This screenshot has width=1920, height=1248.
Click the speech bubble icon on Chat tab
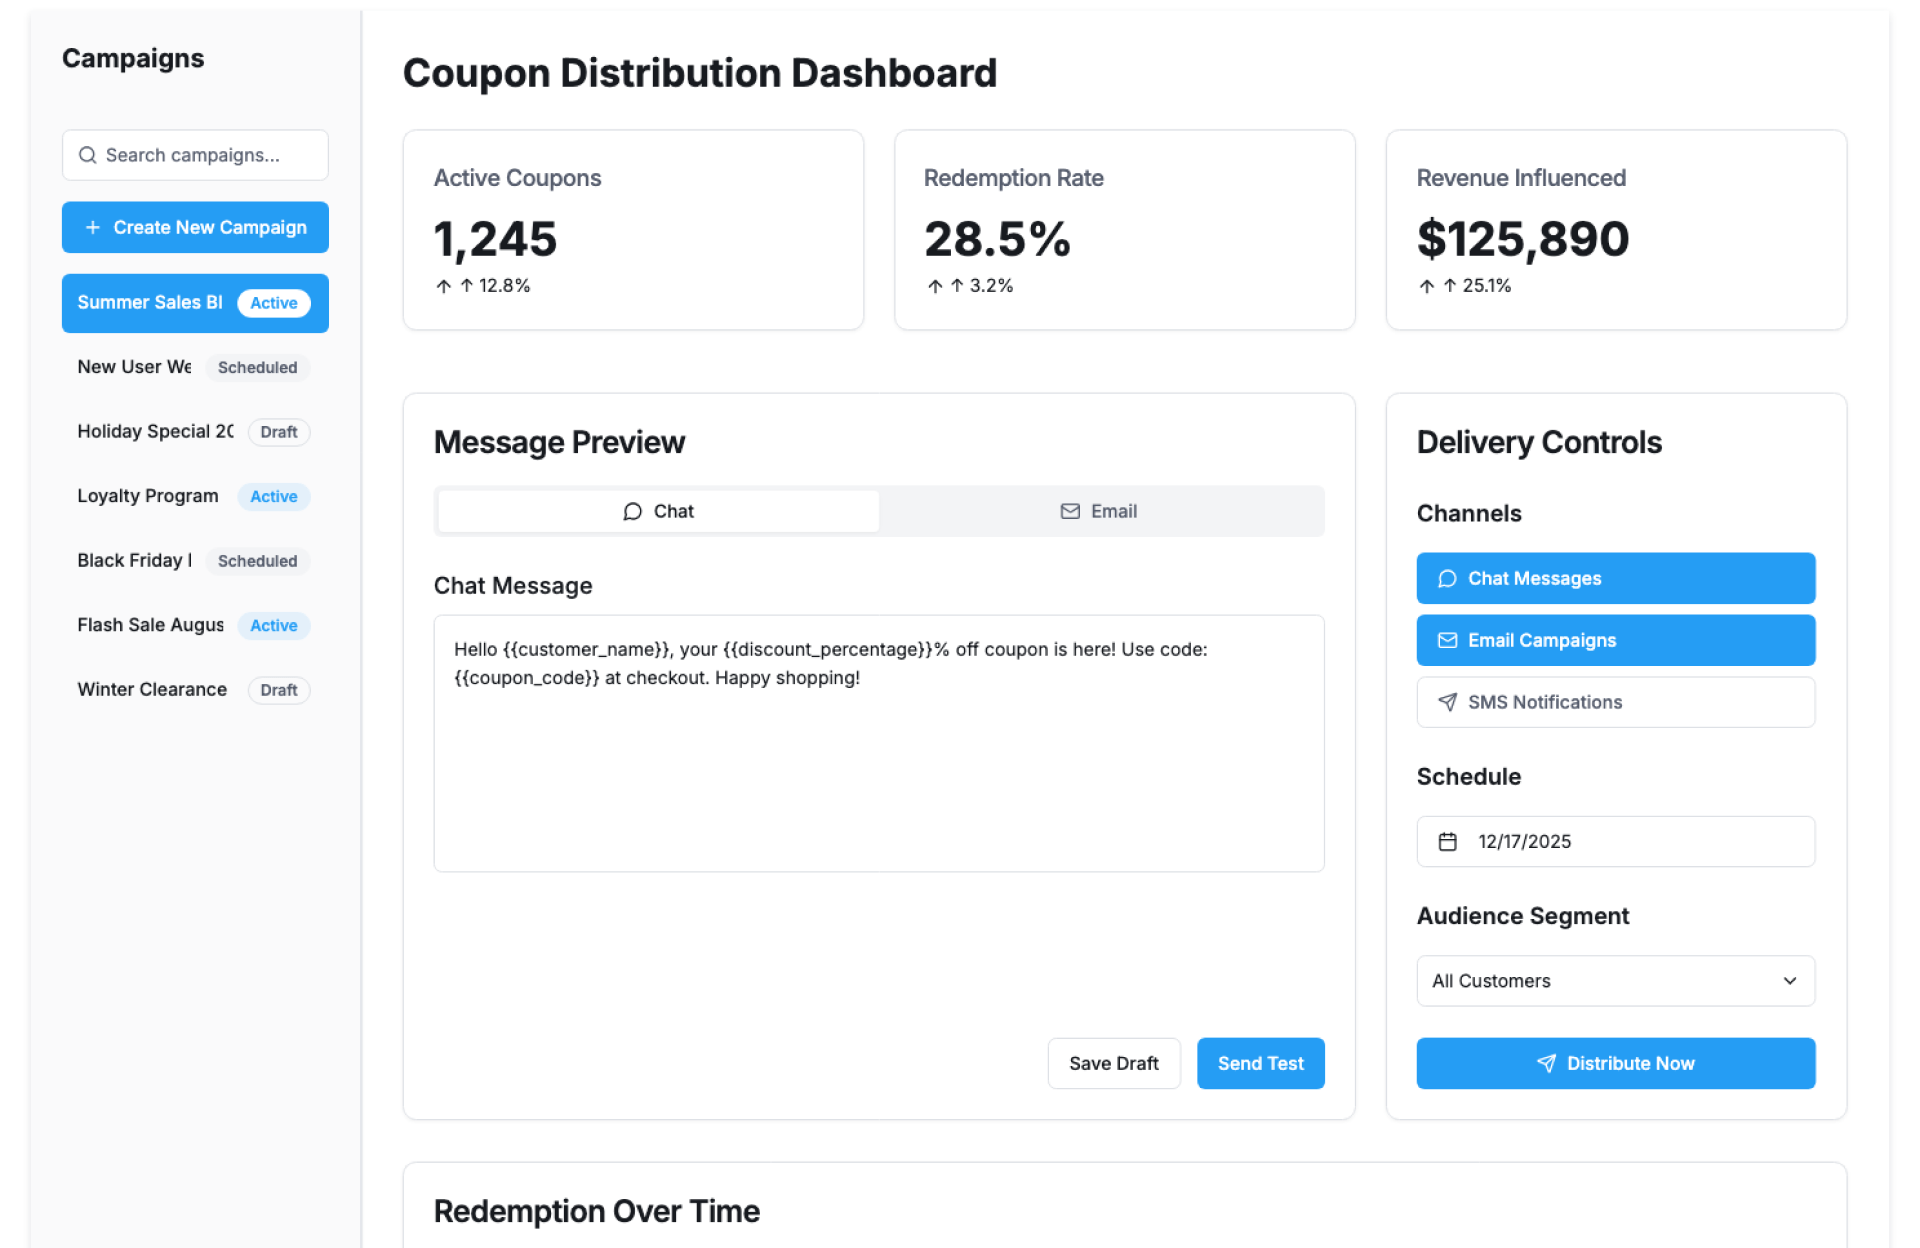pyautogui.click(x=632, y=512)
